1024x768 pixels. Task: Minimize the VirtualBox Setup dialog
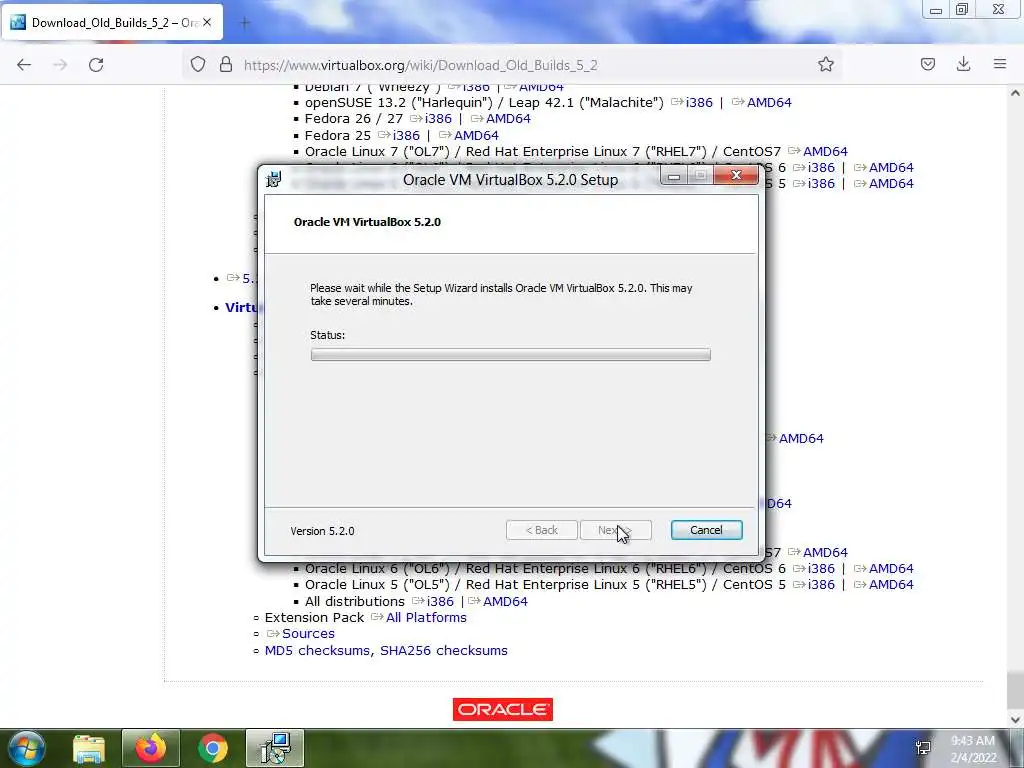click(674, 176)
